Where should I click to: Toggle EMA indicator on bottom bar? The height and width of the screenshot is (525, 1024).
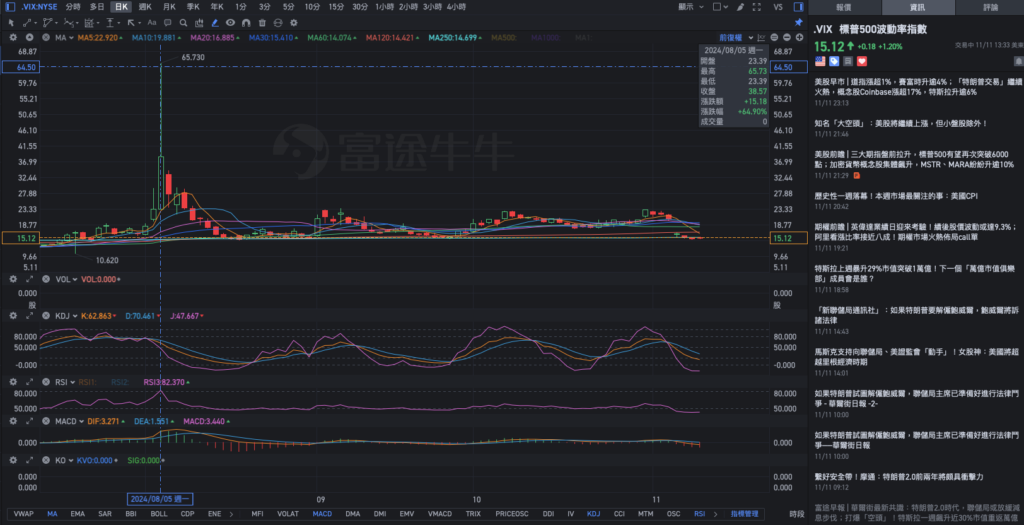point(77,514)
